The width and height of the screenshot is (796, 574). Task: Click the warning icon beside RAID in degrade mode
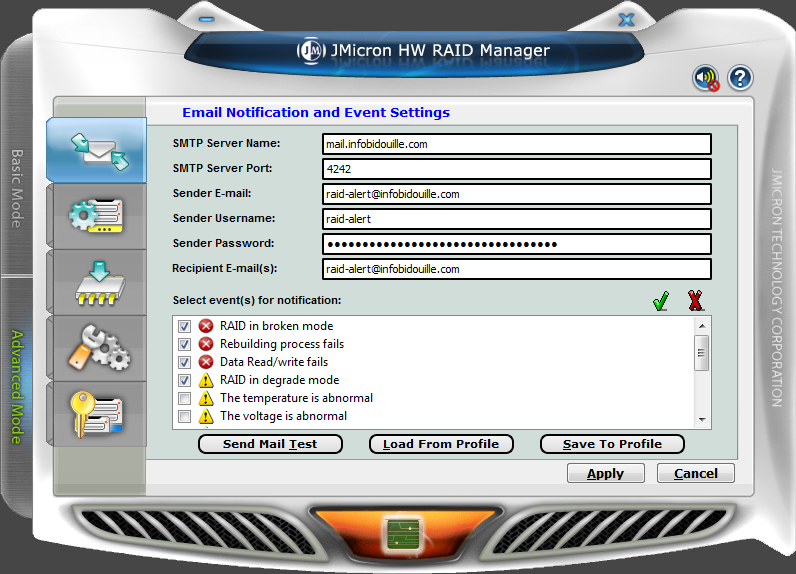206,380
